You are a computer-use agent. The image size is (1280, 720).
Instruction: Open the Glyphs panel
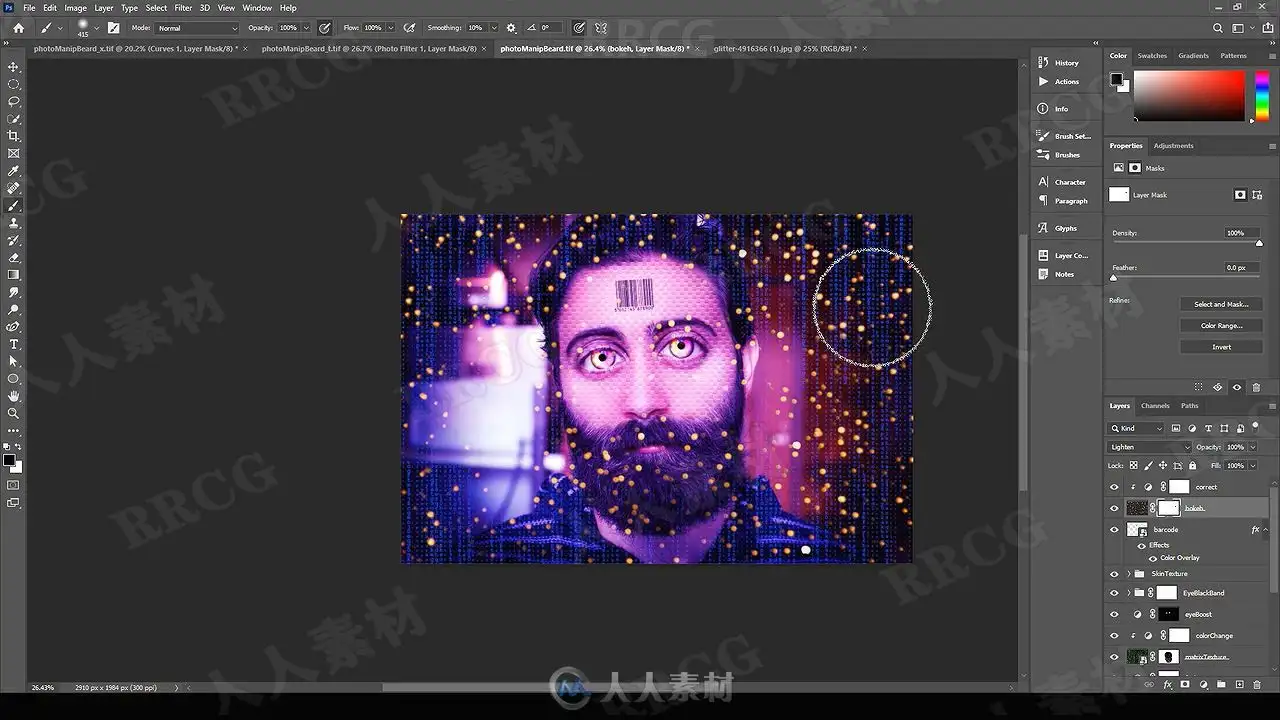tap(1066, 228)
